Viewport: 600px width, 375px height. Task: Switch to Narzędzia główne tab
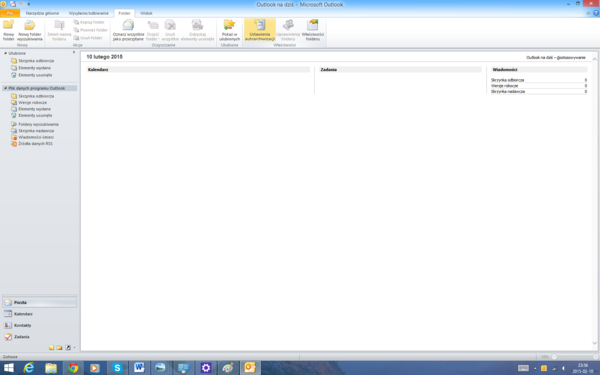(x=42, y=13)
